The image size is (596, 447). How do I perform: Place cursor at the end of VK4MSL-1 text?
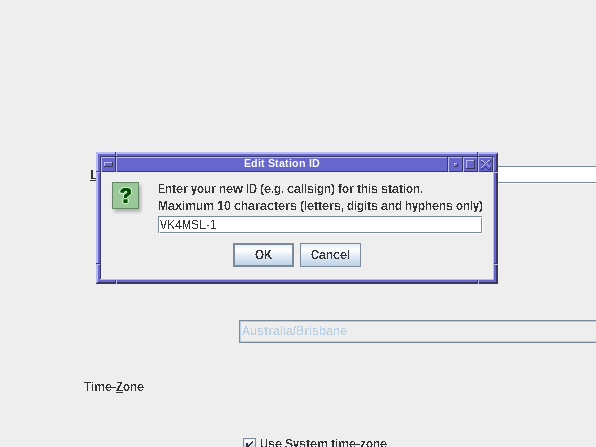(217, 225)
